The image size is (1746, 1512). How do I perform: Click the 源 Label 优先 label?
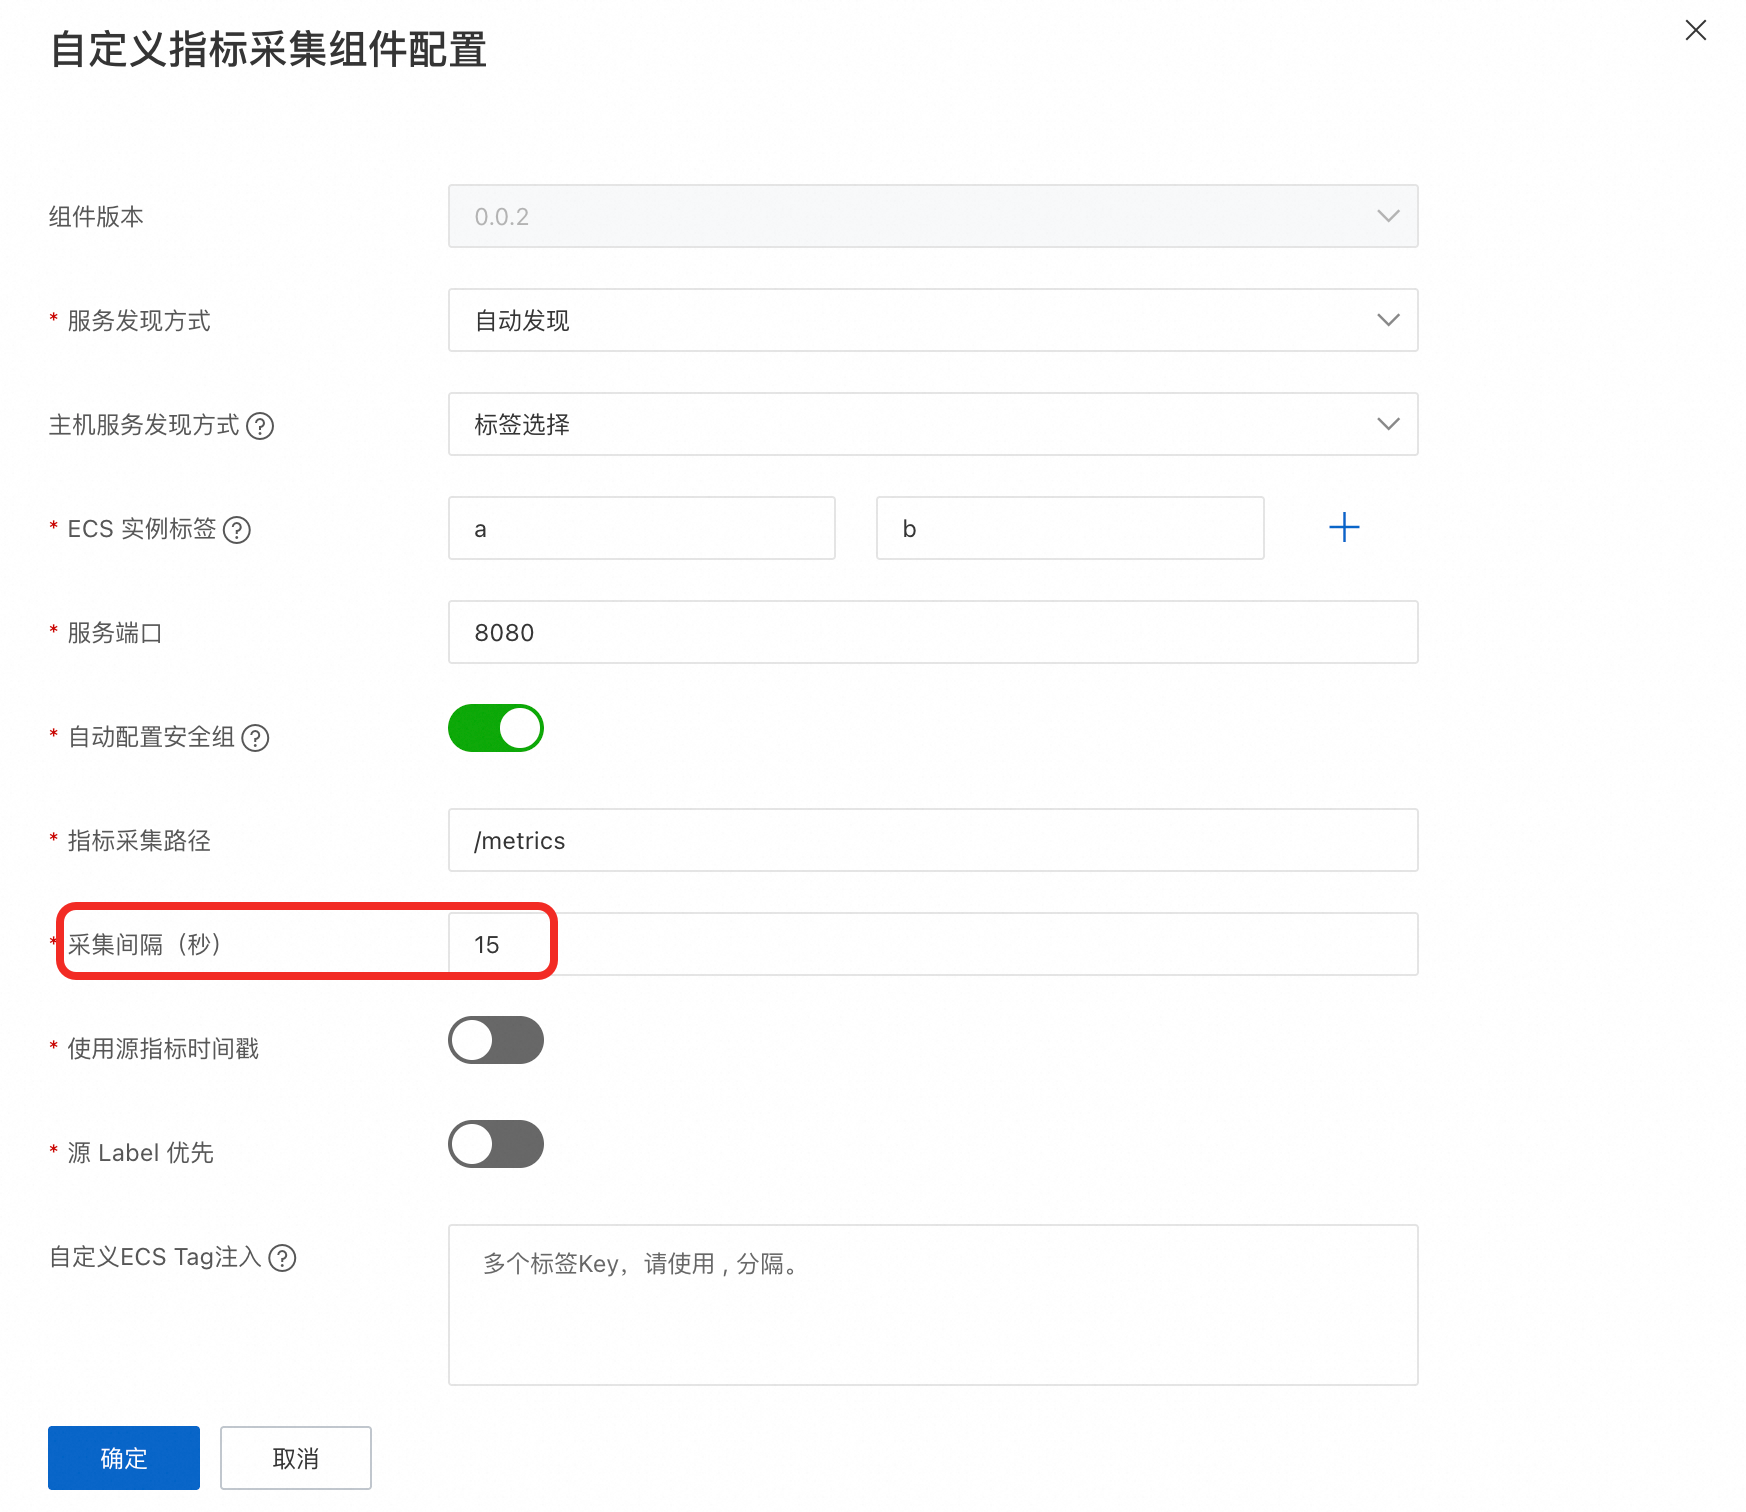[141, 1153]
